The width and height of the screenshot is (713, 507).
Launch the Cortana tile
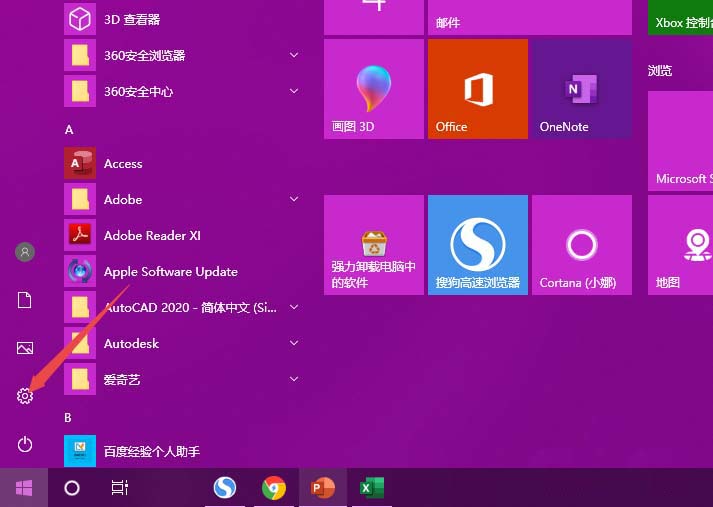click(x=581, y=245)
